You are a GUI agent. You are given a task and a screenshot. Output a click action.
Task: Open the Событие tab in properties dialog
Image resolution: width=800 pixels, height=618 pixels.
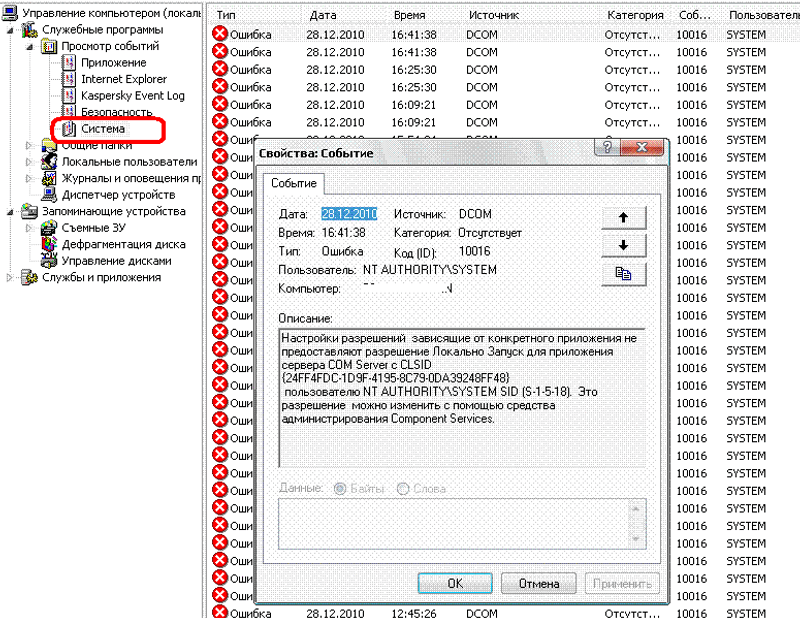pos(294,183)
